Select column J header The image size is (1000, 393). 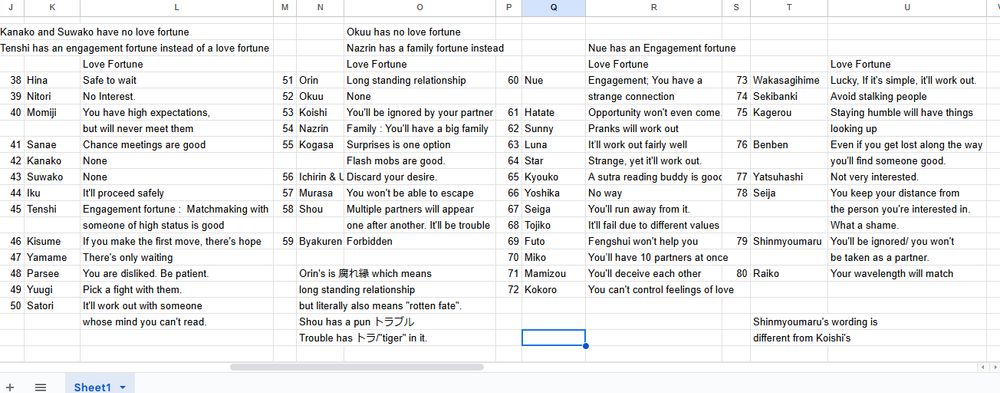click(12, 8)
